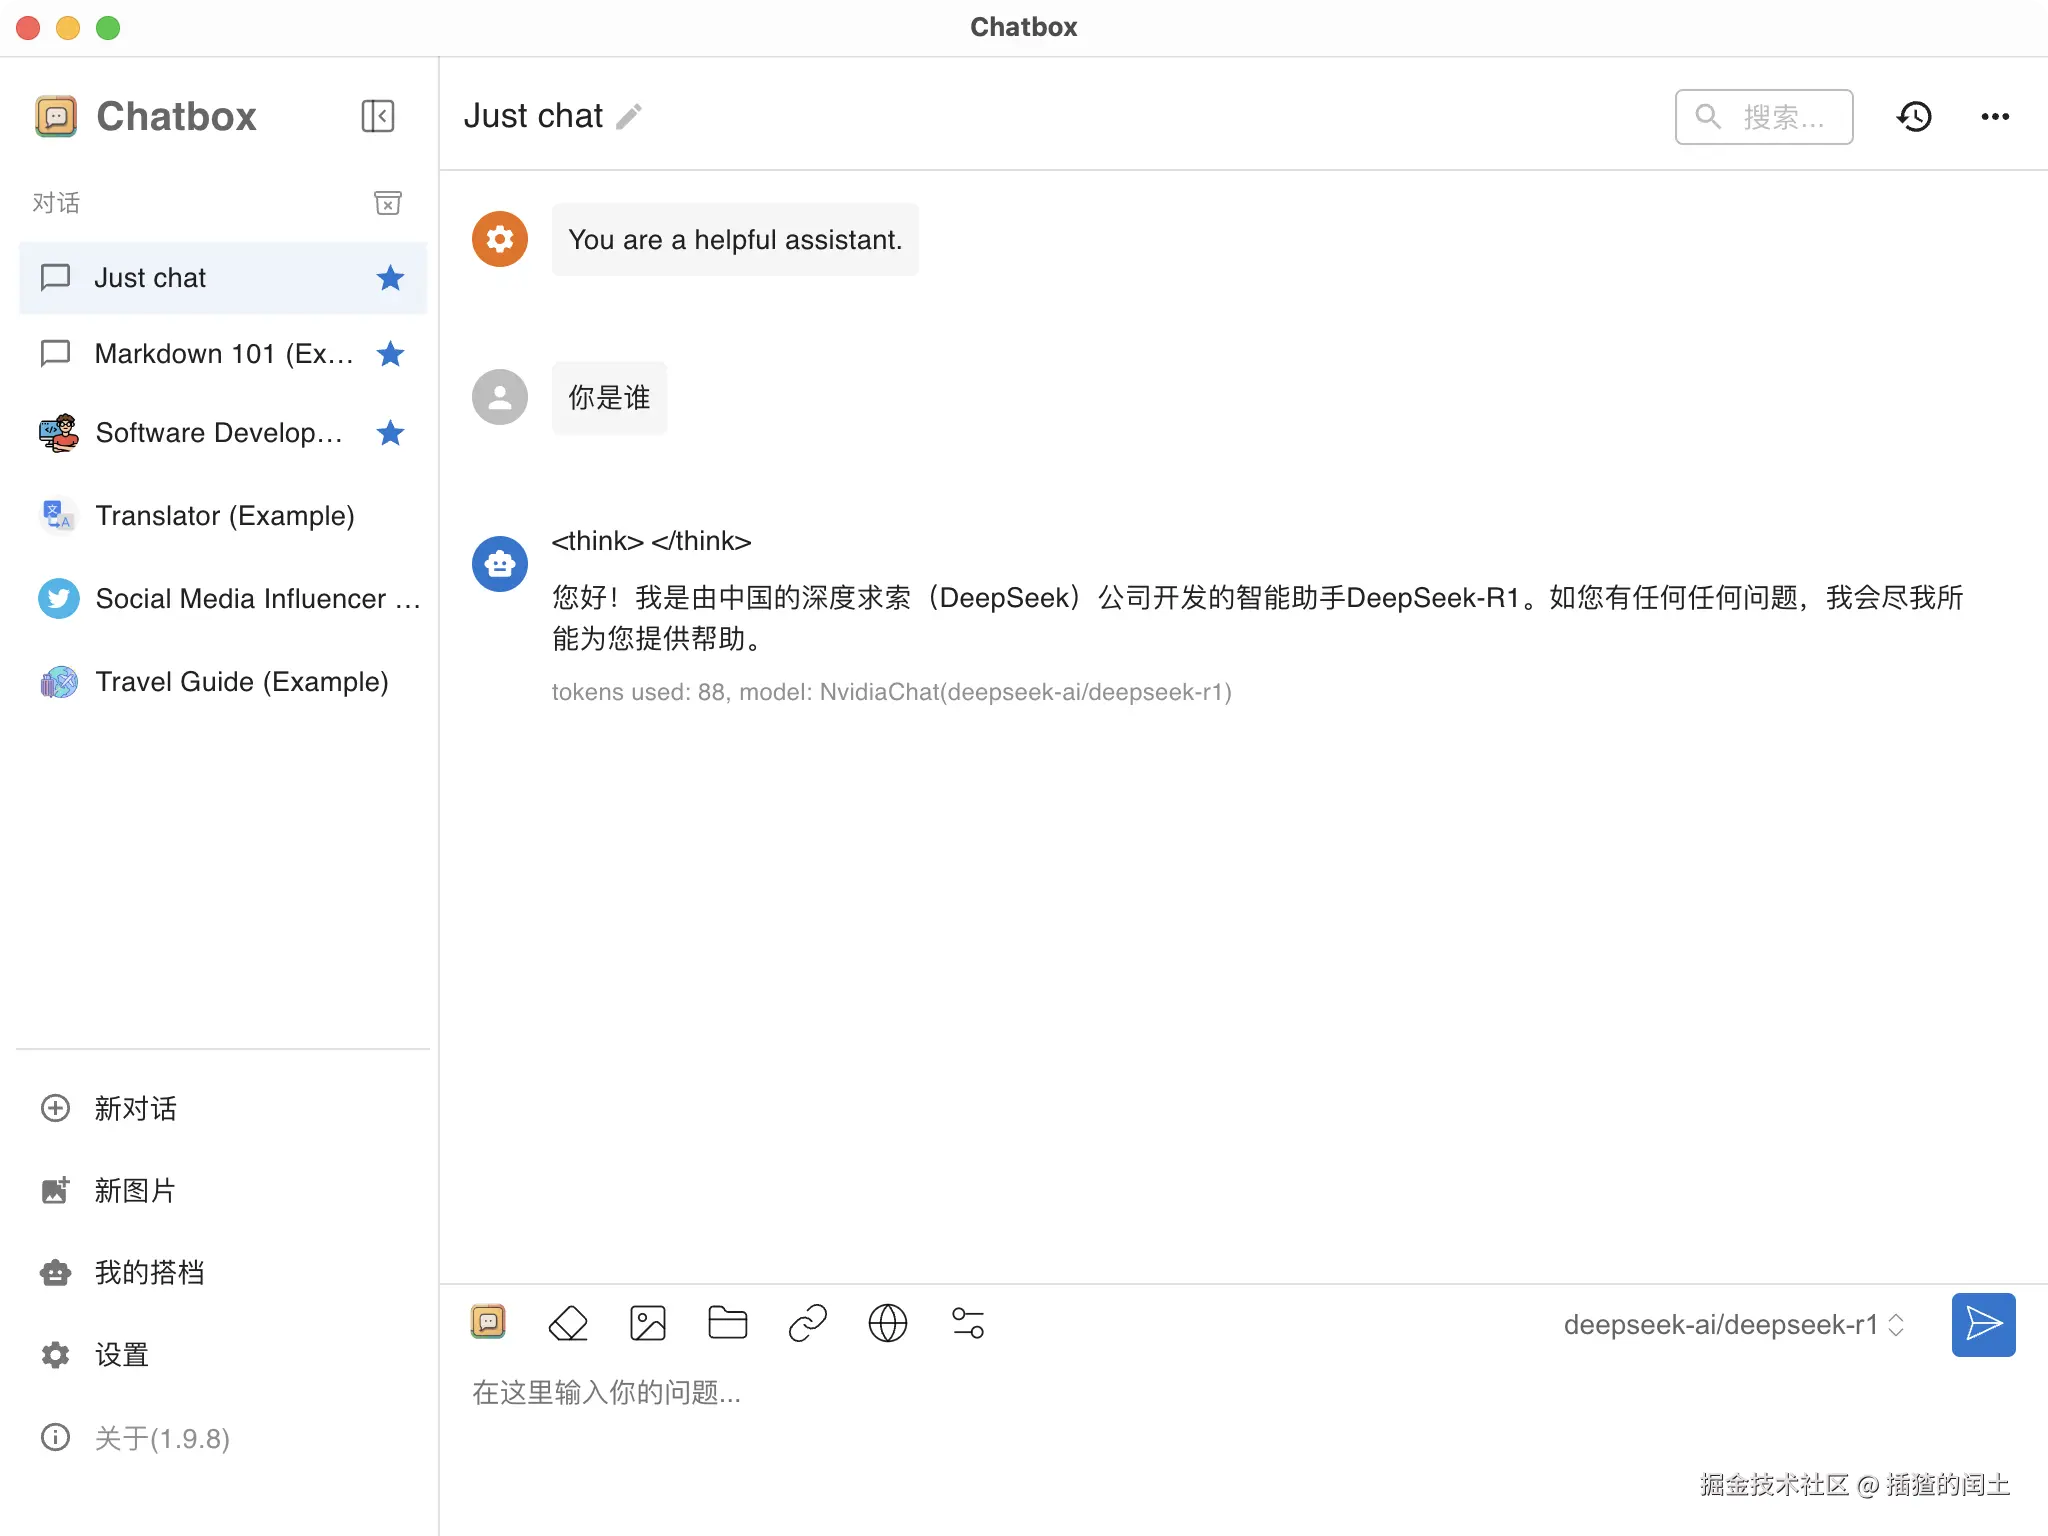
Task: Open chat history clock icon
Action: pyautogui.click(x=1914, y=117)
